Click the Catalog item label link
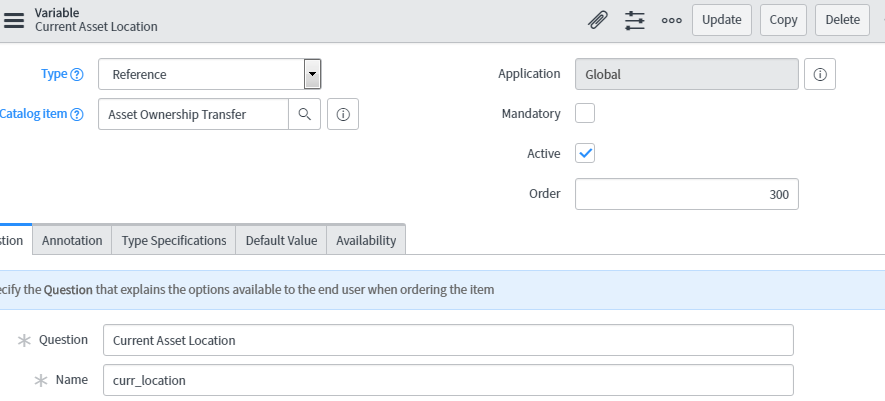885x401 pixels. tap(33, 114)
